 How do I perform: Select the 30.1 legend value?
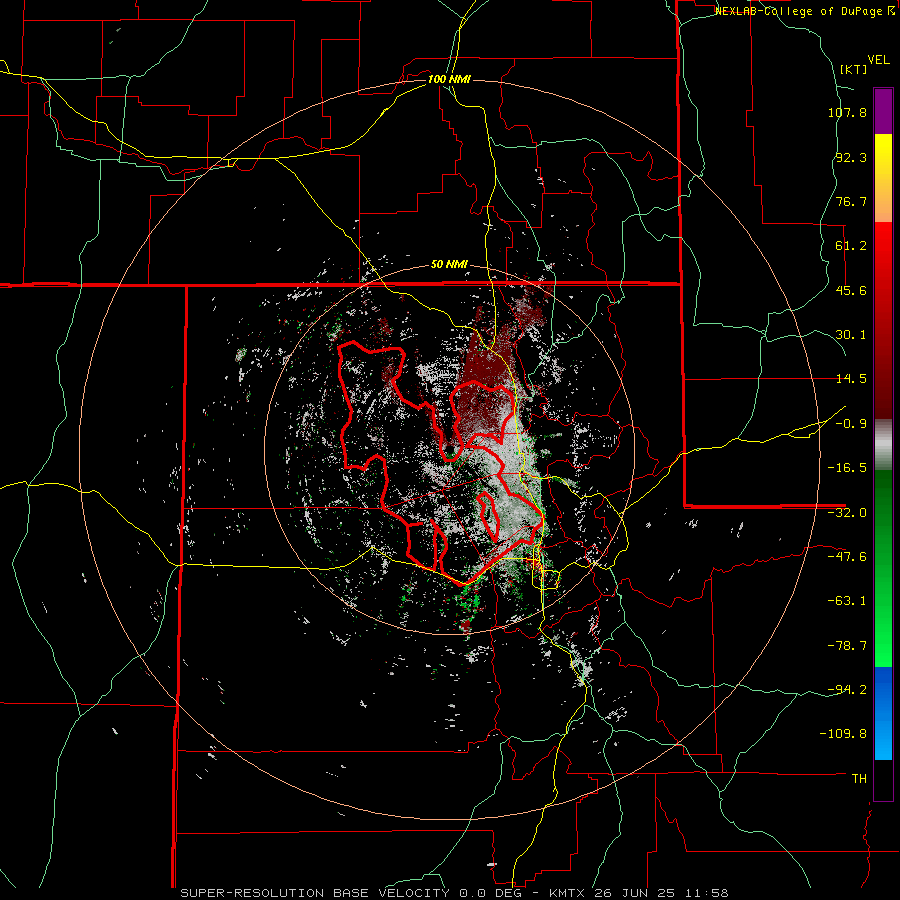coord(851,335)
